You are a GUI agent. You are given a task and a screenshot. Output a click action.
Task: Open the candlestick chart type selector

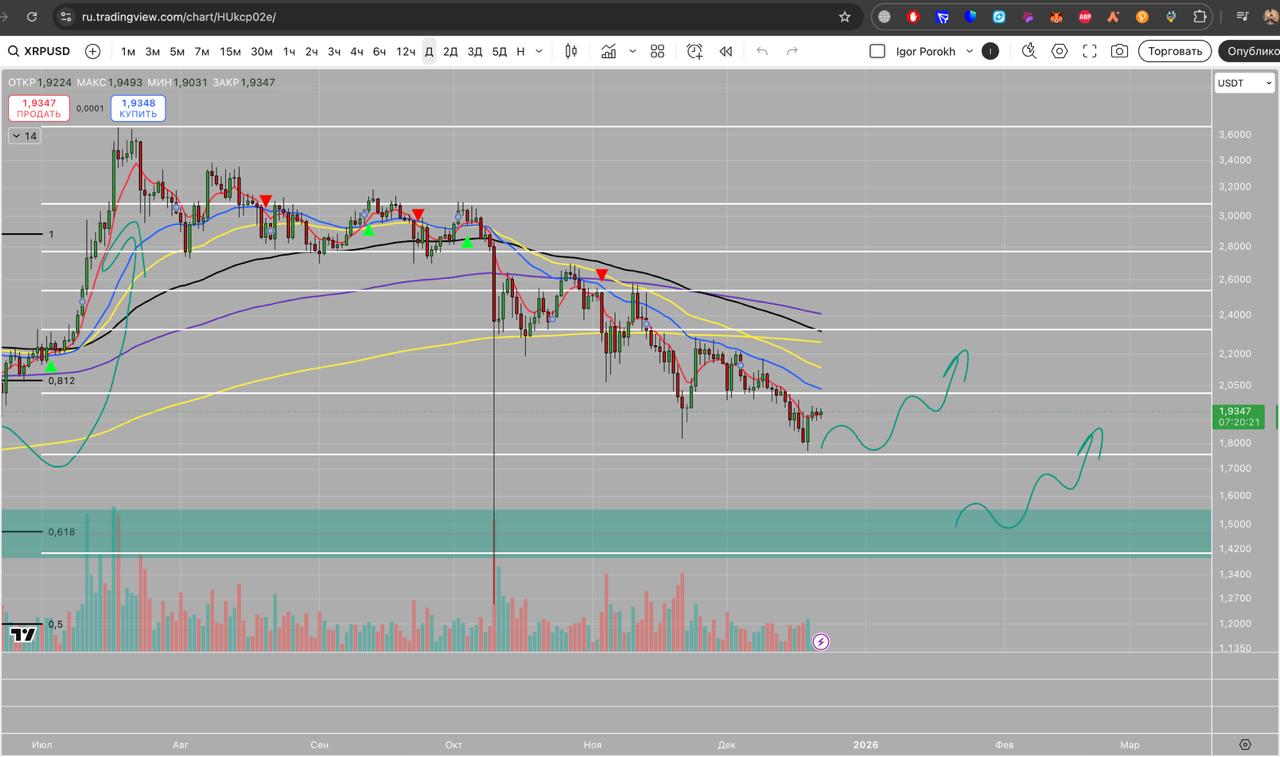click(x=571, y=52)
